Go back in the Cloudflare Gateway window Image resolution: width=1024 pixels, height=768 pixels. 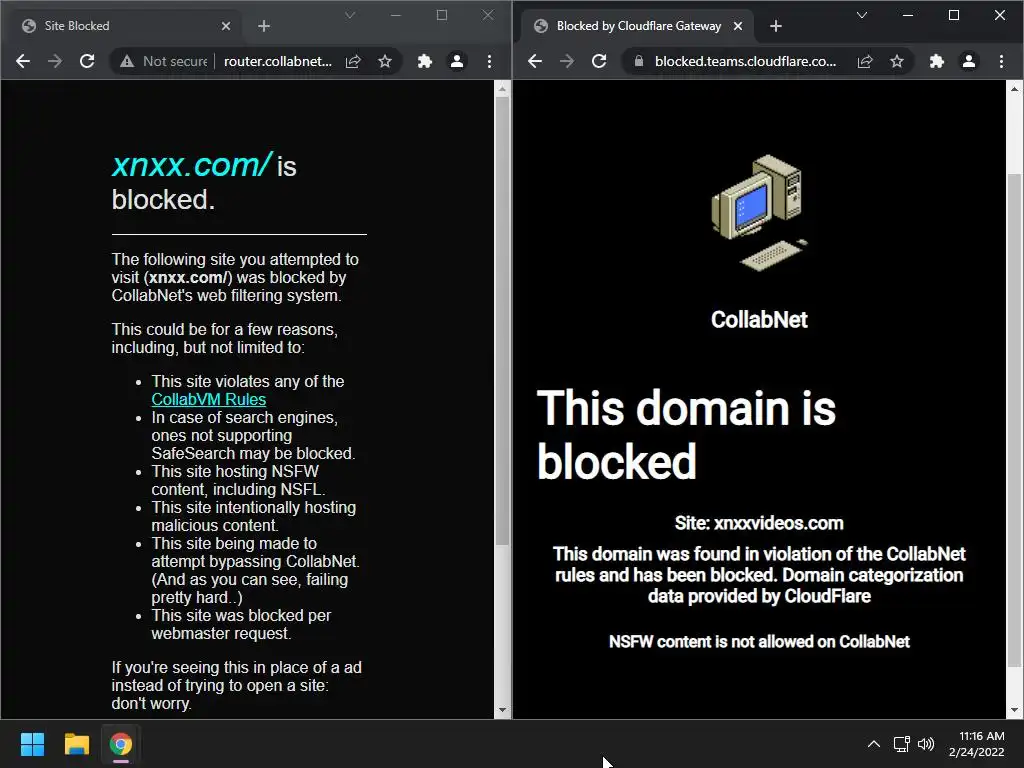(x=535, y=61)
